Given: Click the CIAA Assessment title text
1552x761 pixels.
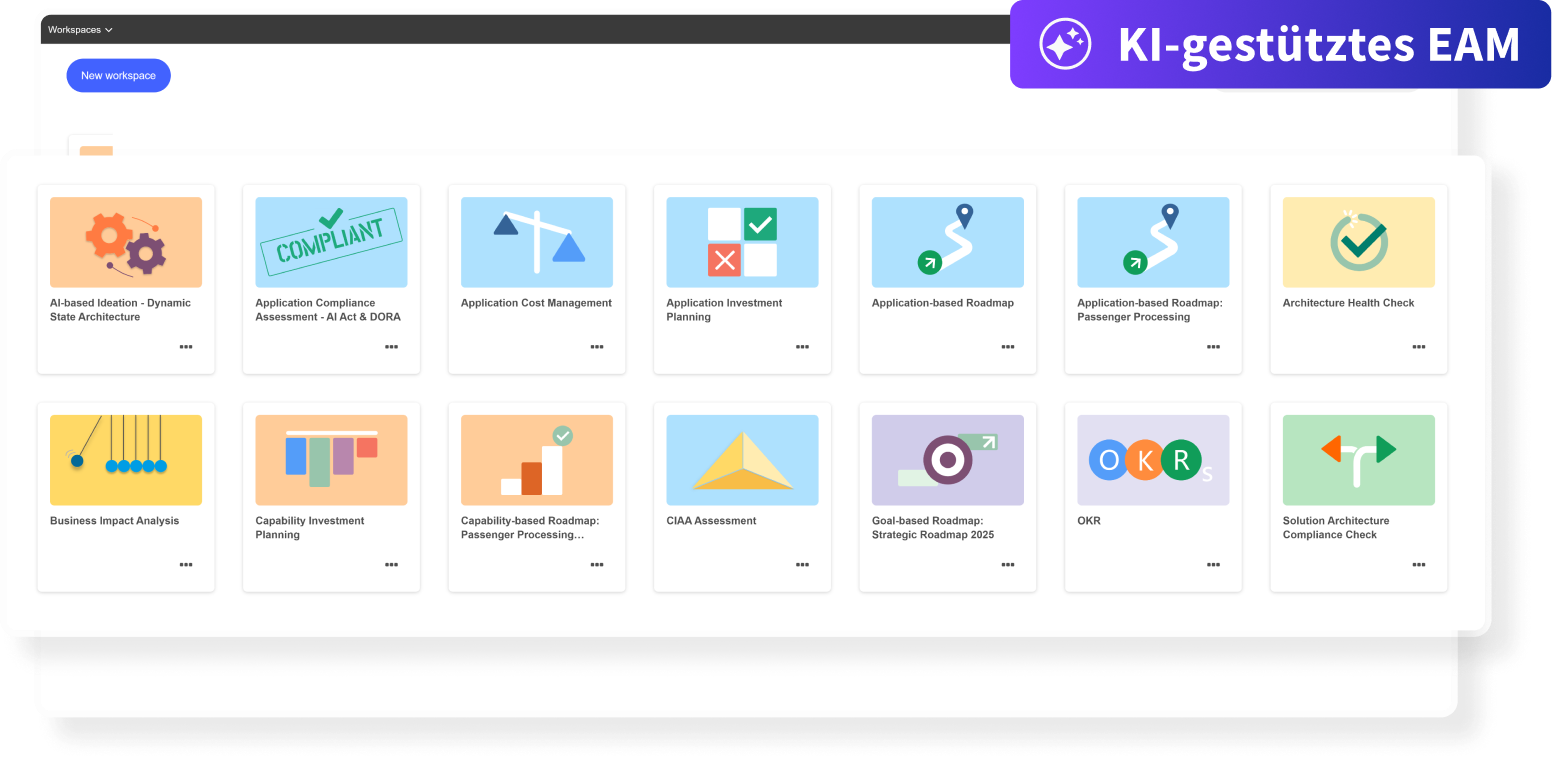Looking at the screenshot, I should pyautogui.click(x=711, y=521).
